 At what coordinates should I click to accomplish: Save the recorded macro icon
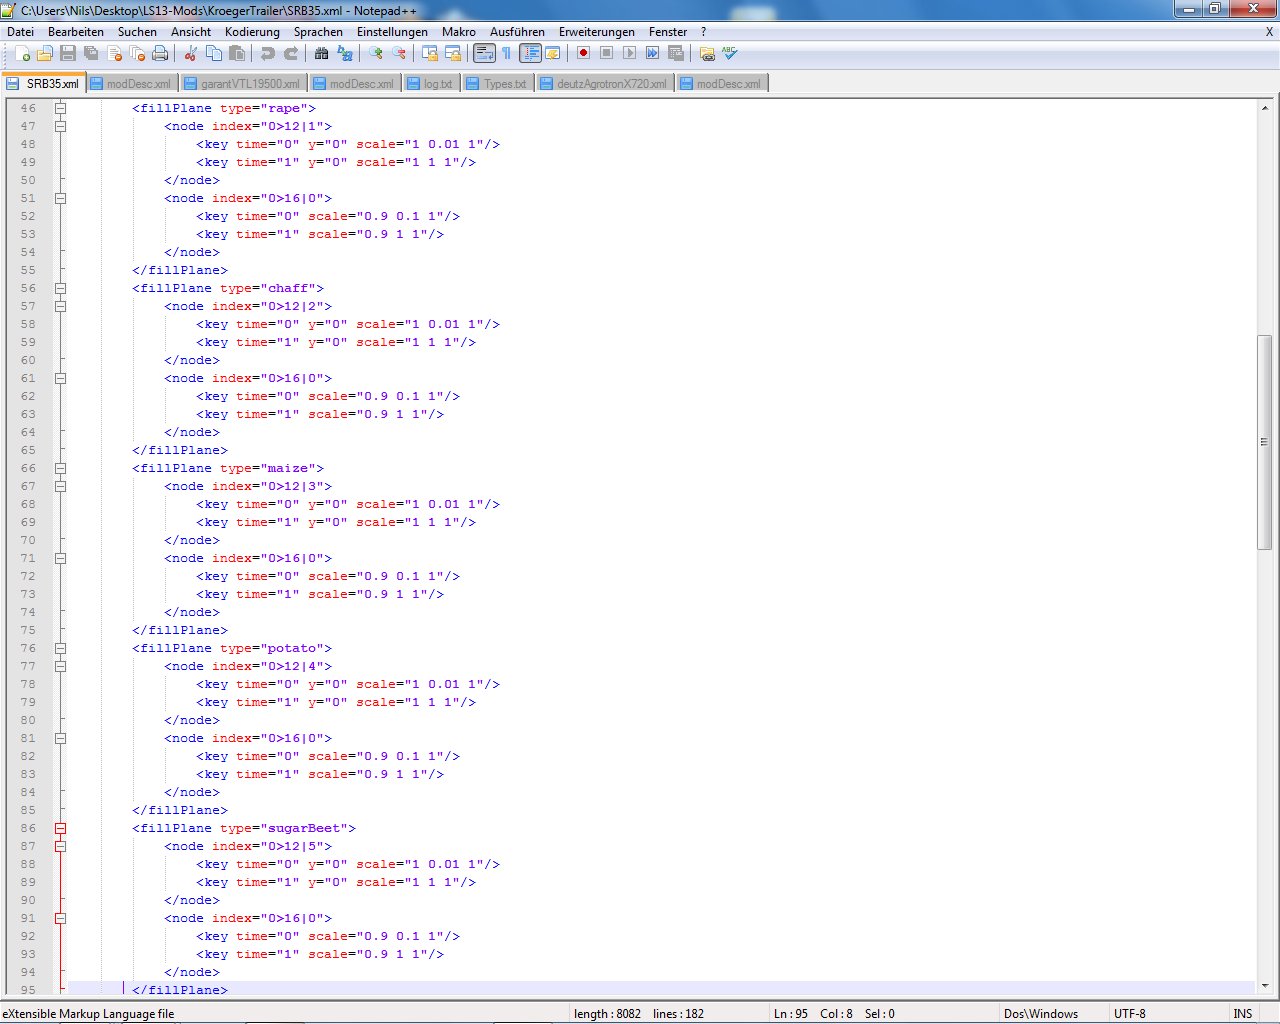[675, 53]
